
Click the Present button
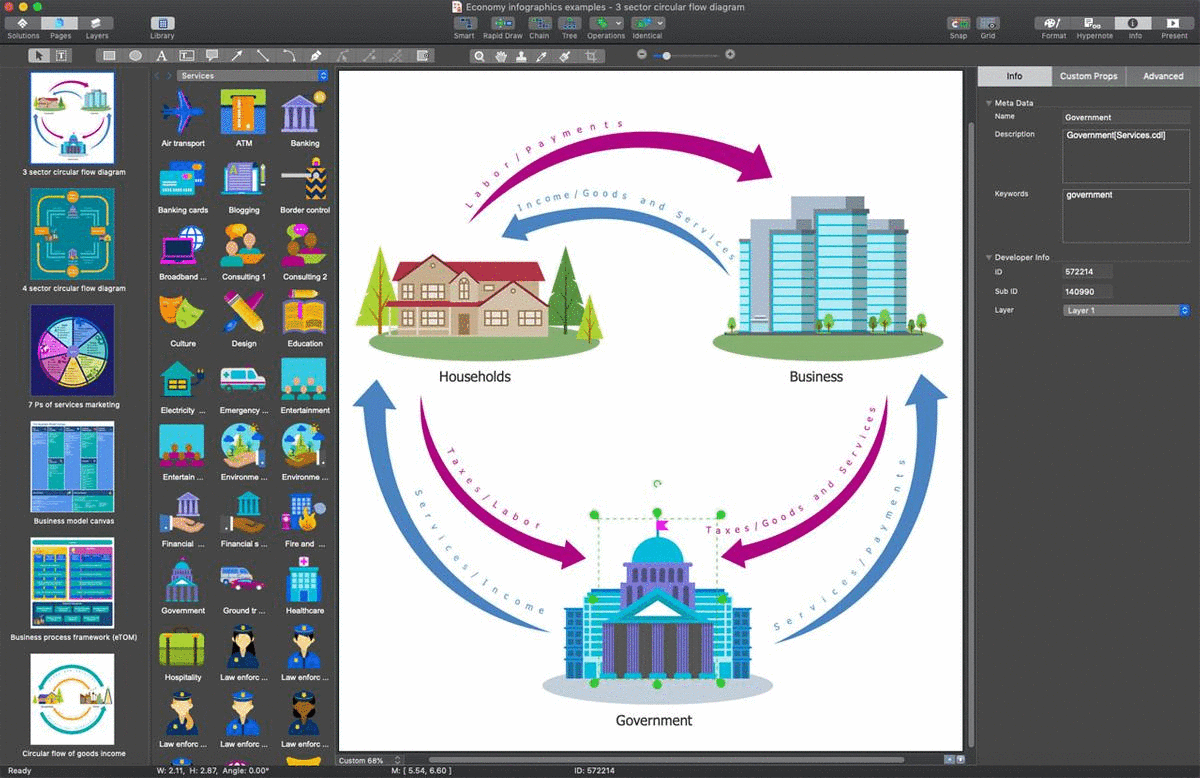click(1174, 23)
